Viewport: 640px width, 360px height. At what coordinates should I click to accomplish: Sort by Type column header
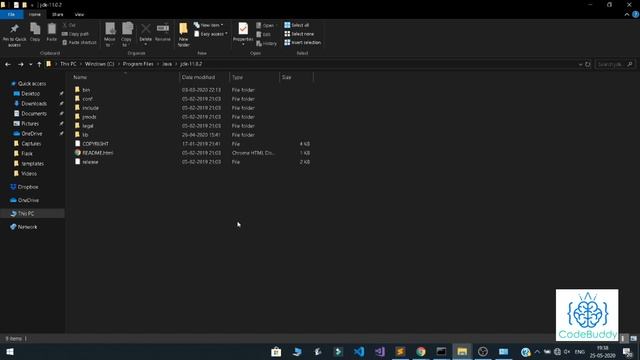[x=254, y=77]
